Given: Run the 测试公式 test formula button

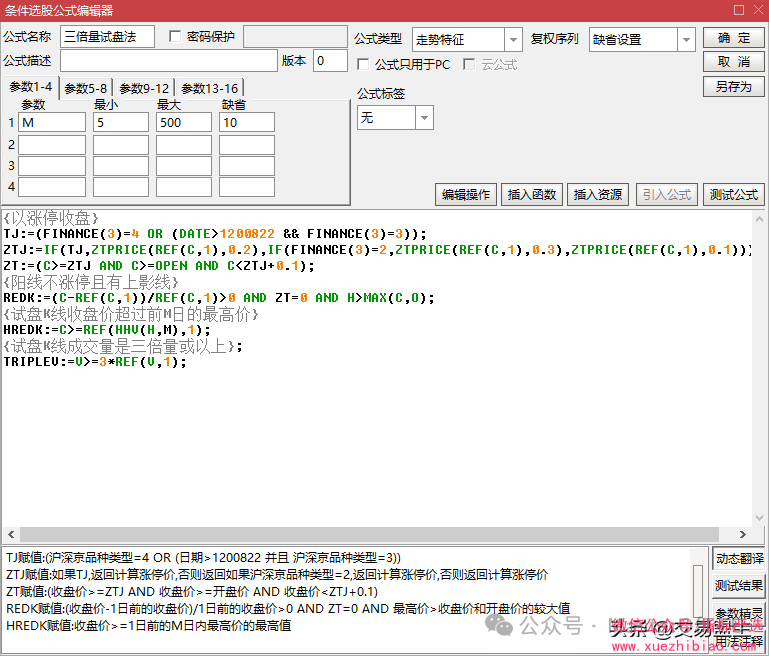Looking at the screenshot, I should click(x=734, y=195).
